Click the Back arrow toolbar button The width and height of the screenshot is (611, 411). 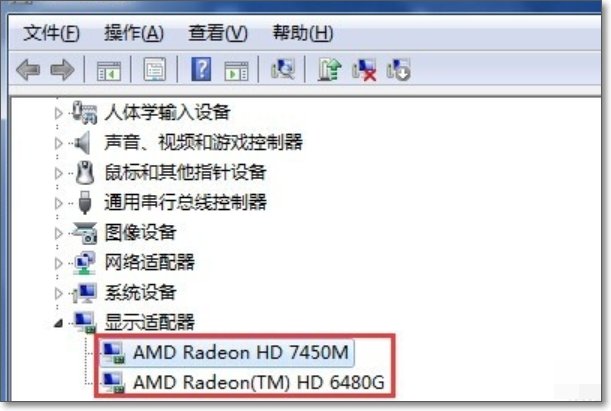28,70
